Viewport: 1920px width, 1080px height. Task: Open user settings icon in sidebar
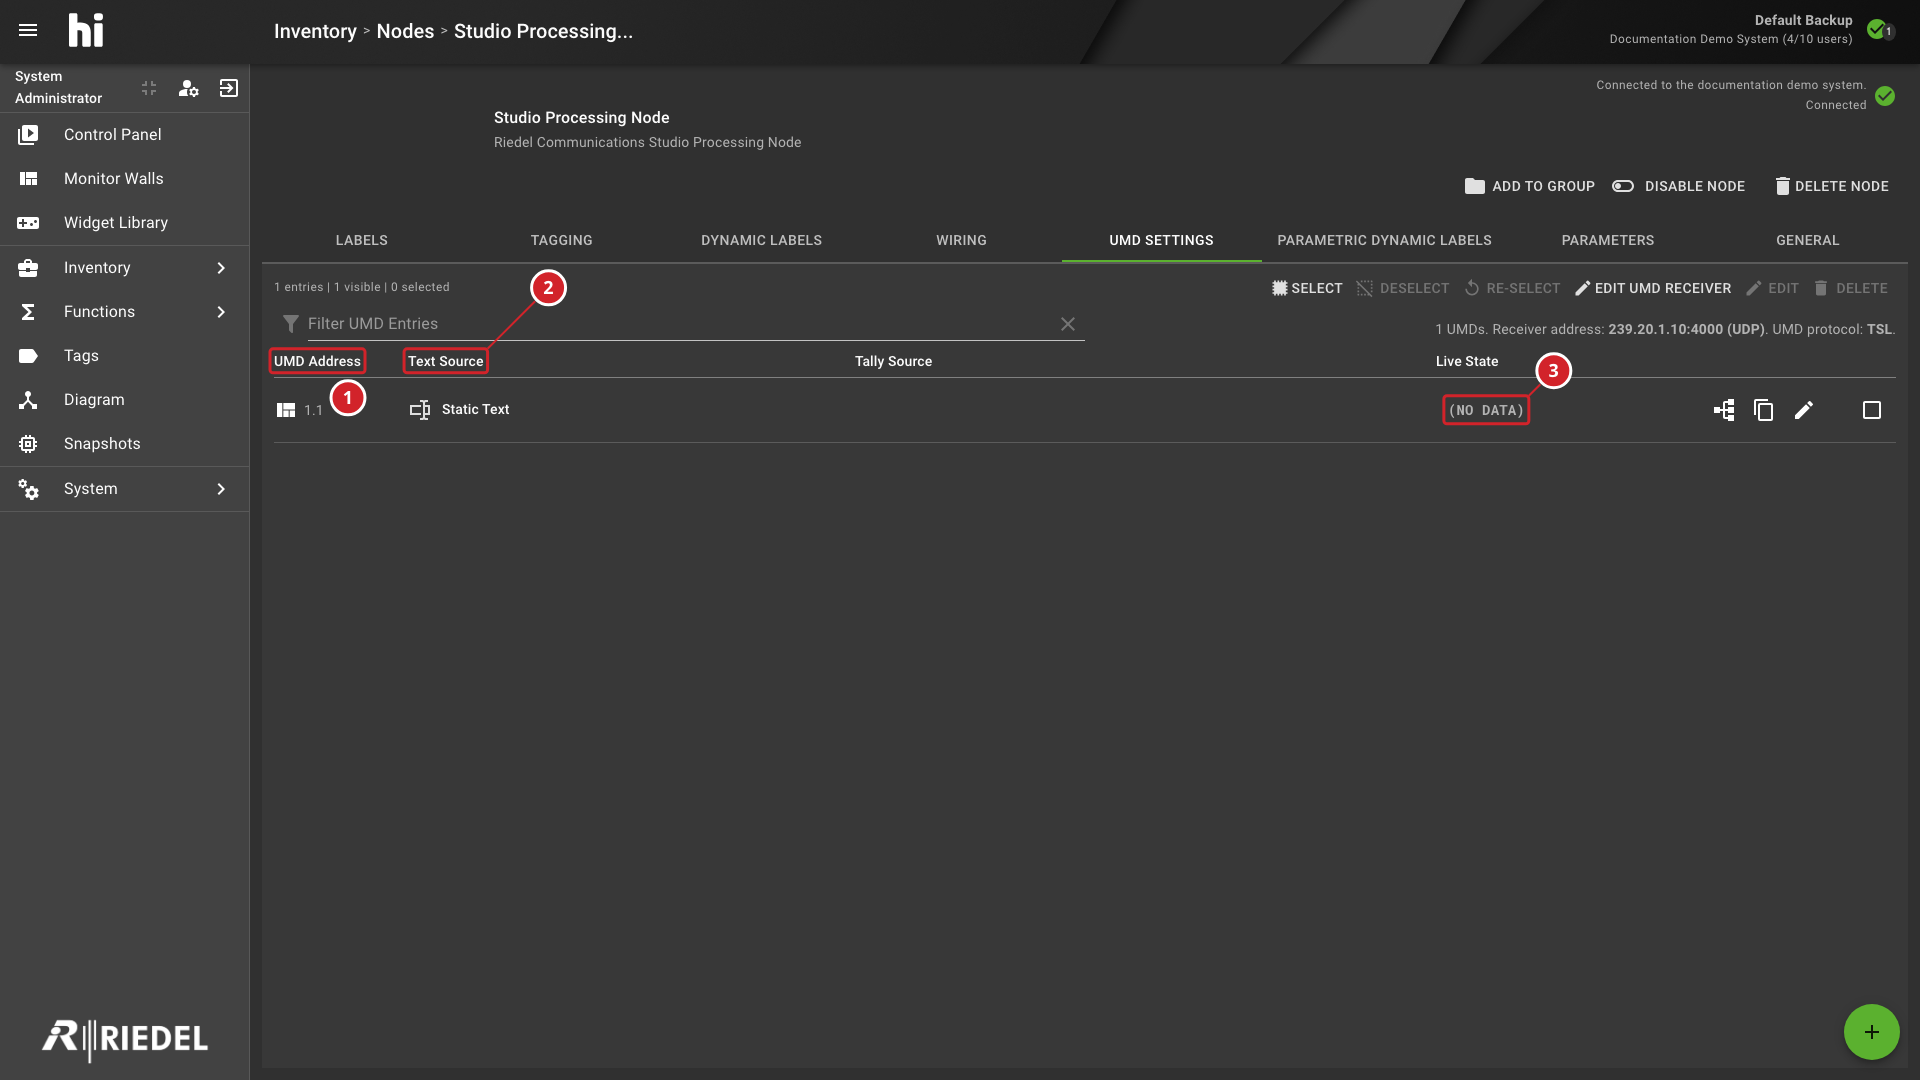[x=188, y=88]
